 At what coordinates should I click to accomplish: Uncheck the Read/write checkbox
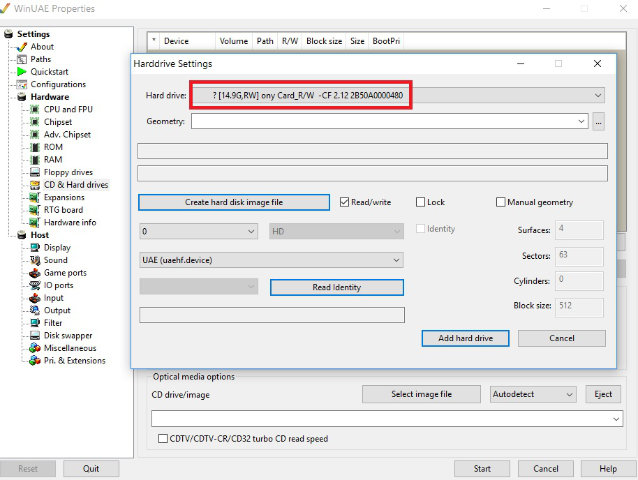click(x=344, y=202)
